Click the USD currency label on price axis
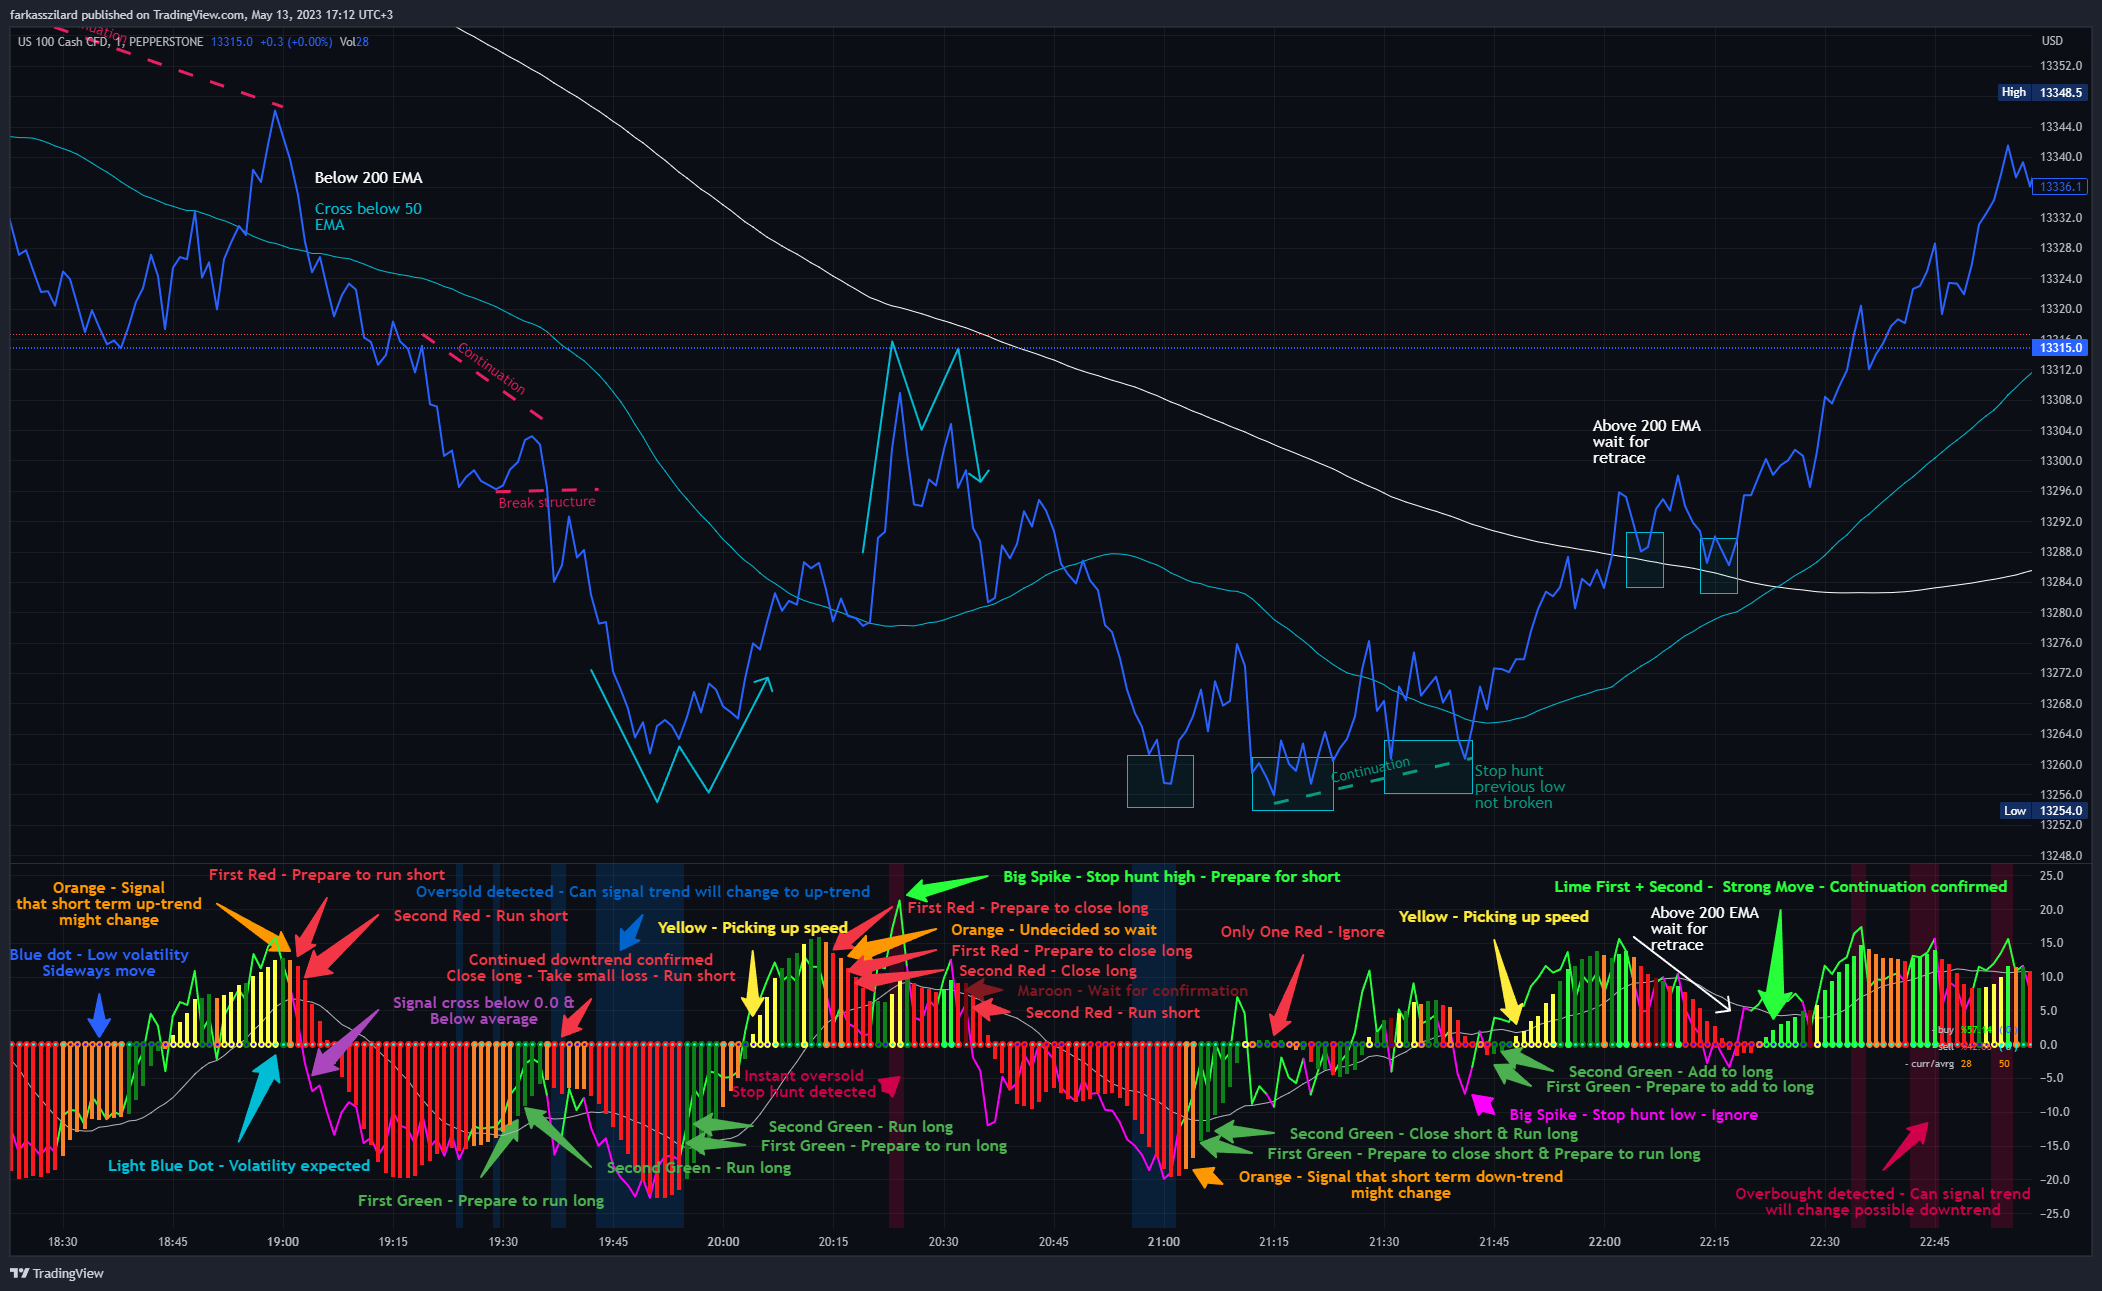Screen dimensions: 2102x1291 click(2052, 41)
